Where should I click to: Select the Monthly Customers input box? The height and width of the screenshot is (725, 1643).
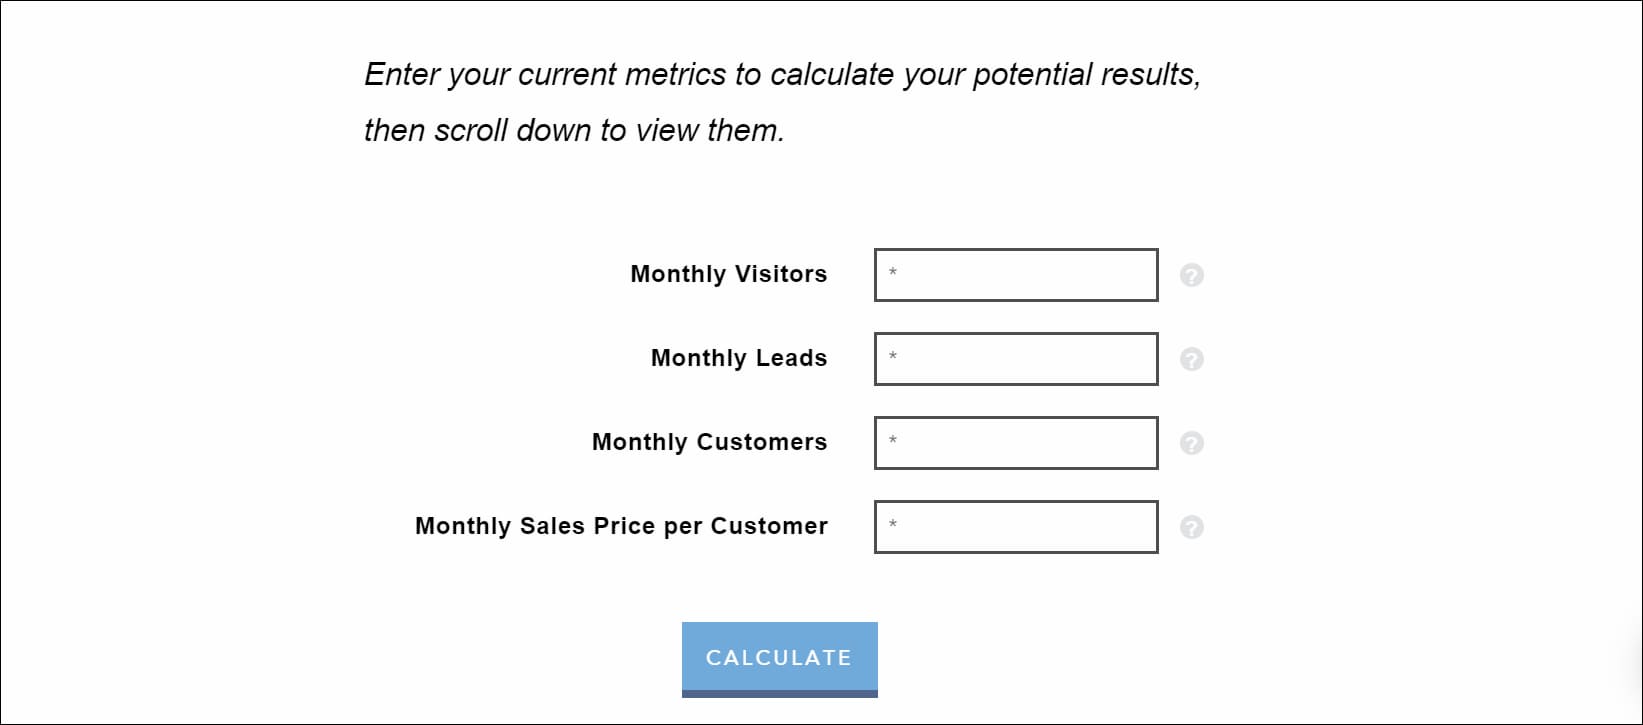pyautogui.click(x=1016, y=443)
